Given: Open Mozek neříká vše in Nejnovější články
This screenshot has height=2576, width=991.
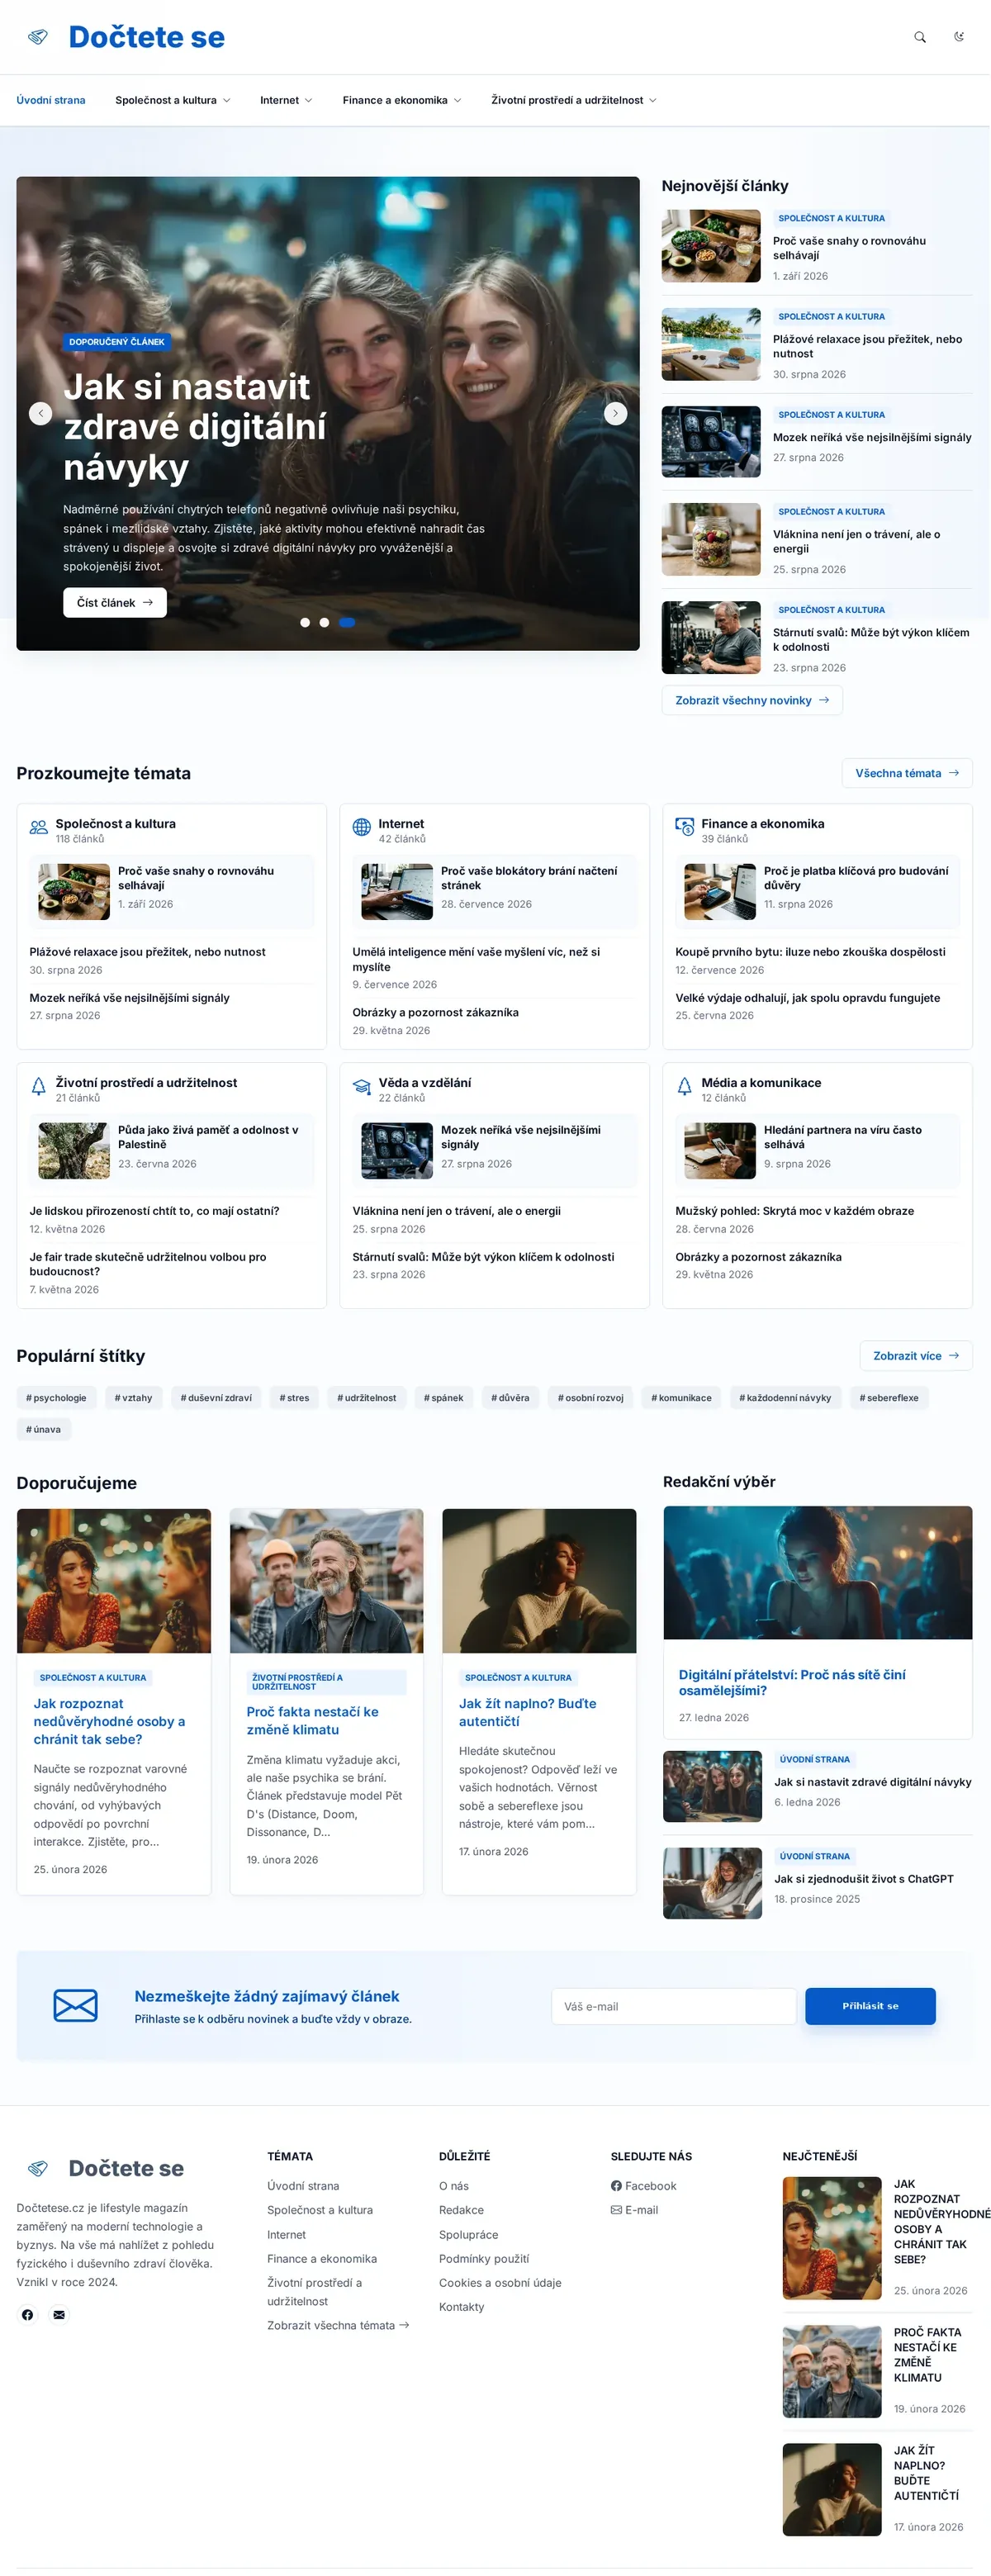Looking at the screenshot, I should click(872, 438).
